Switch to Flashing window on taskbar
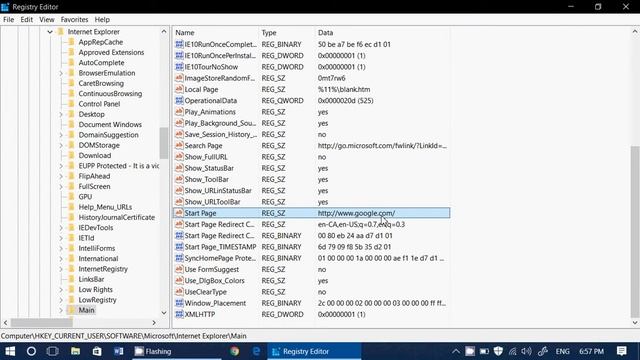640x360 pixels. point(176,351)
